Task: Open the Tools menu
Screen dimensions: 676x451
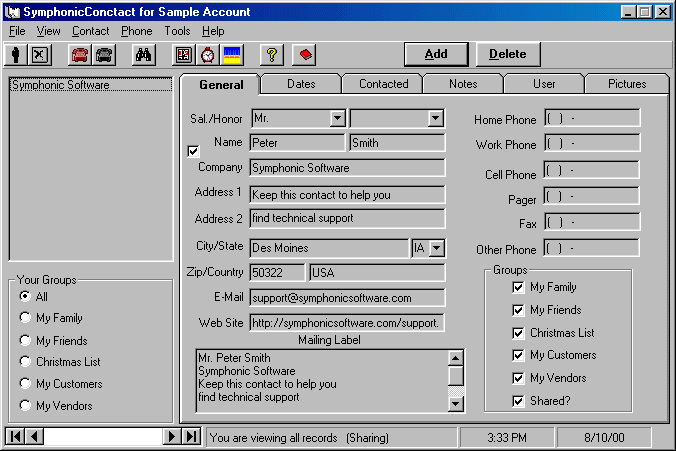Action: coord(177,31)
